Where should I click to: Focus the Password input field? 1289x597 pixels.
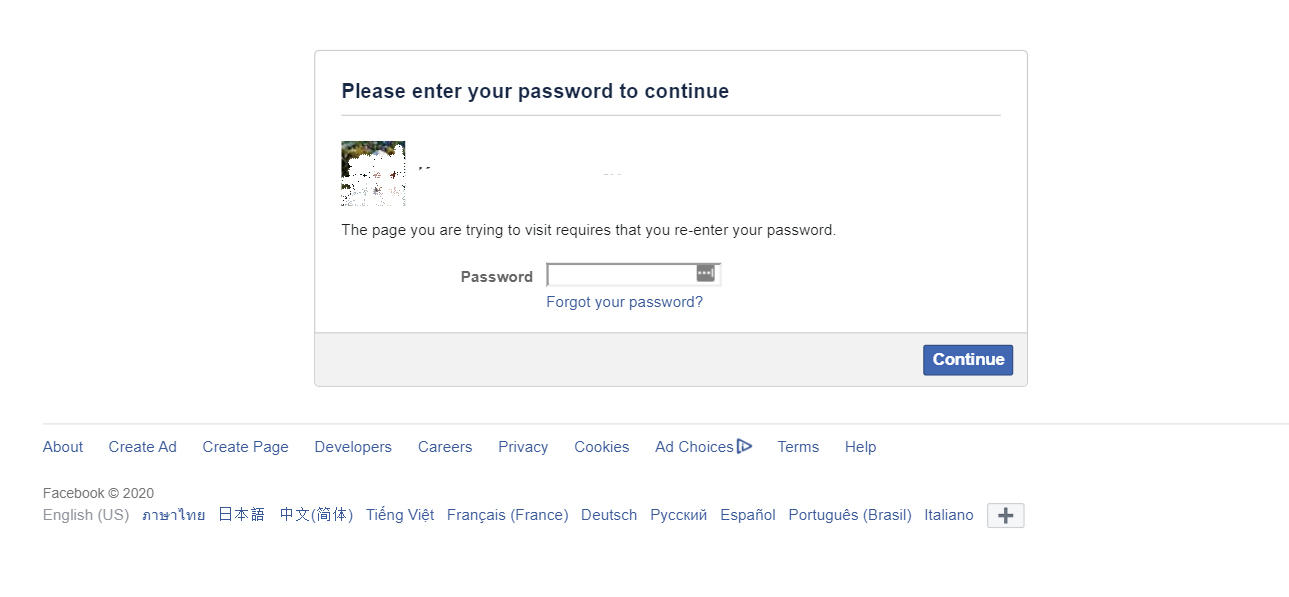633,275
